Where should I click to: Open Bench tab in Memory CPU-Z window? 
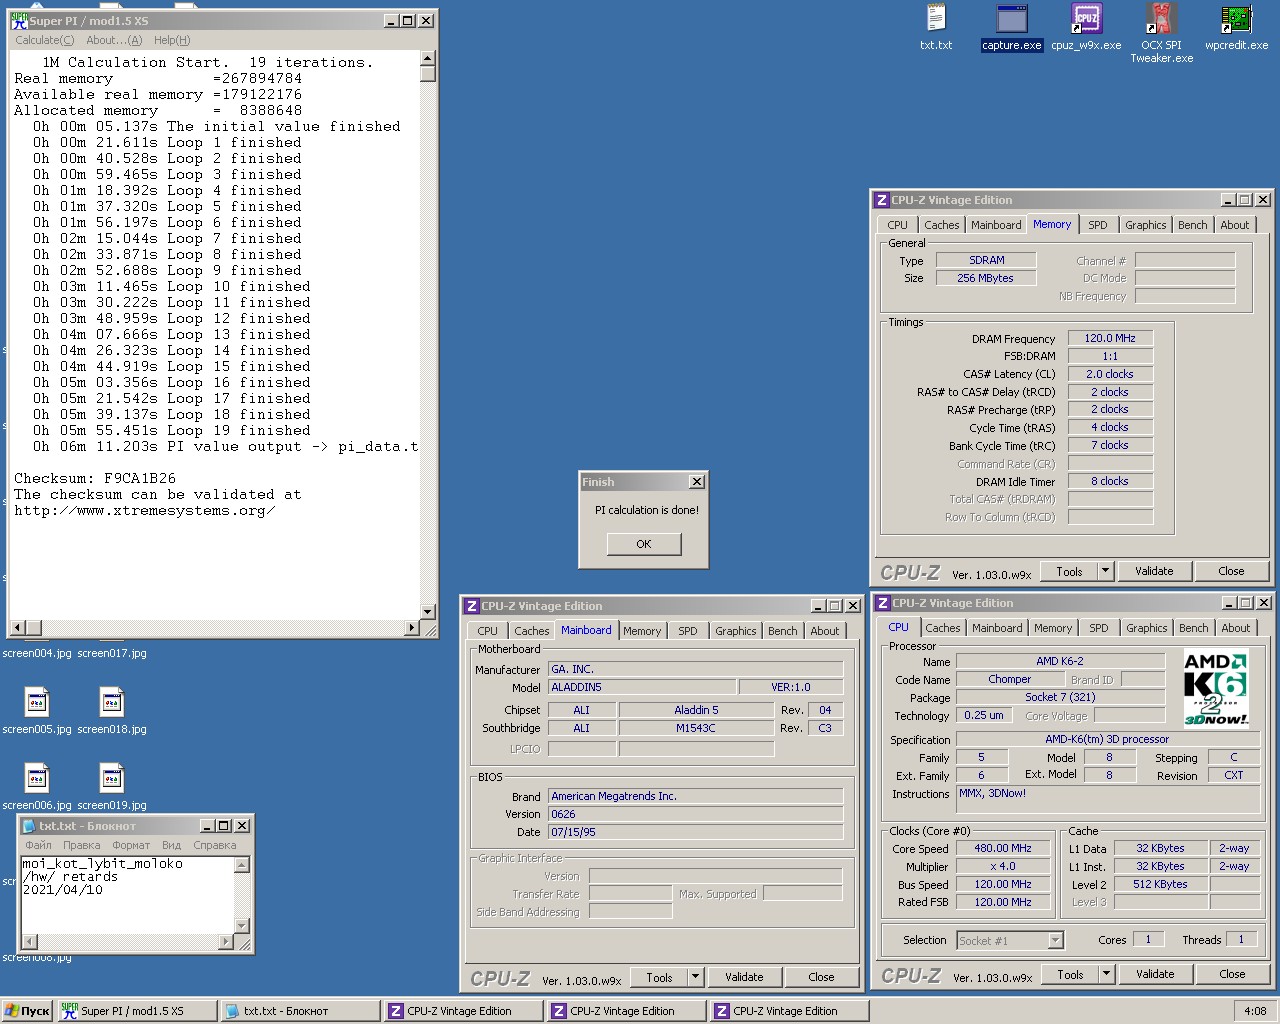pos(1192,225)
